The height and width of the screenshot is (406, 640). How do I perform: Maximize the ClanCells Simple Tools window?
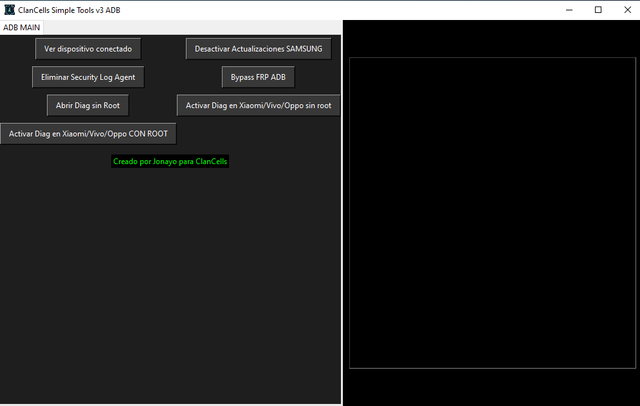pos(598,10)
